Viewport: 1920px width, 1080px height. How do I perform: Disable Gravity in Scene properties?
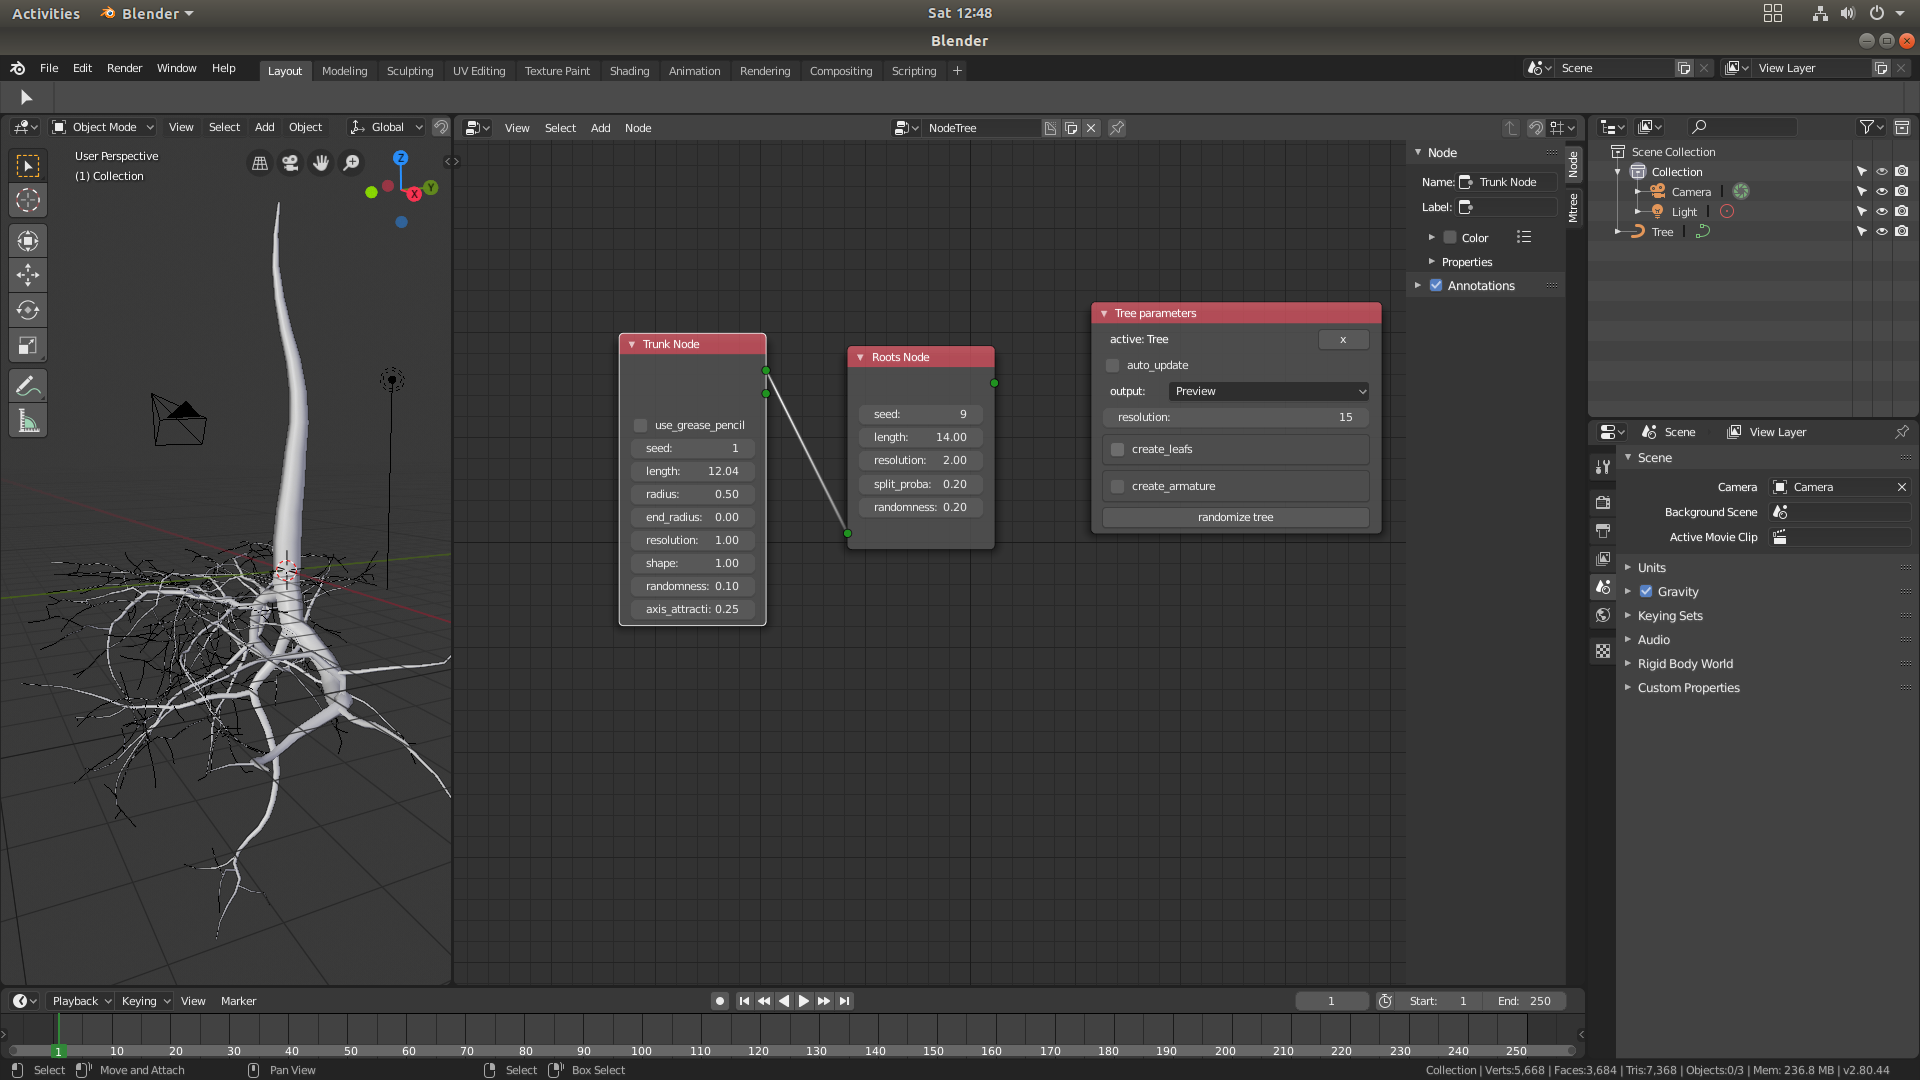(x=1645, y=591)
